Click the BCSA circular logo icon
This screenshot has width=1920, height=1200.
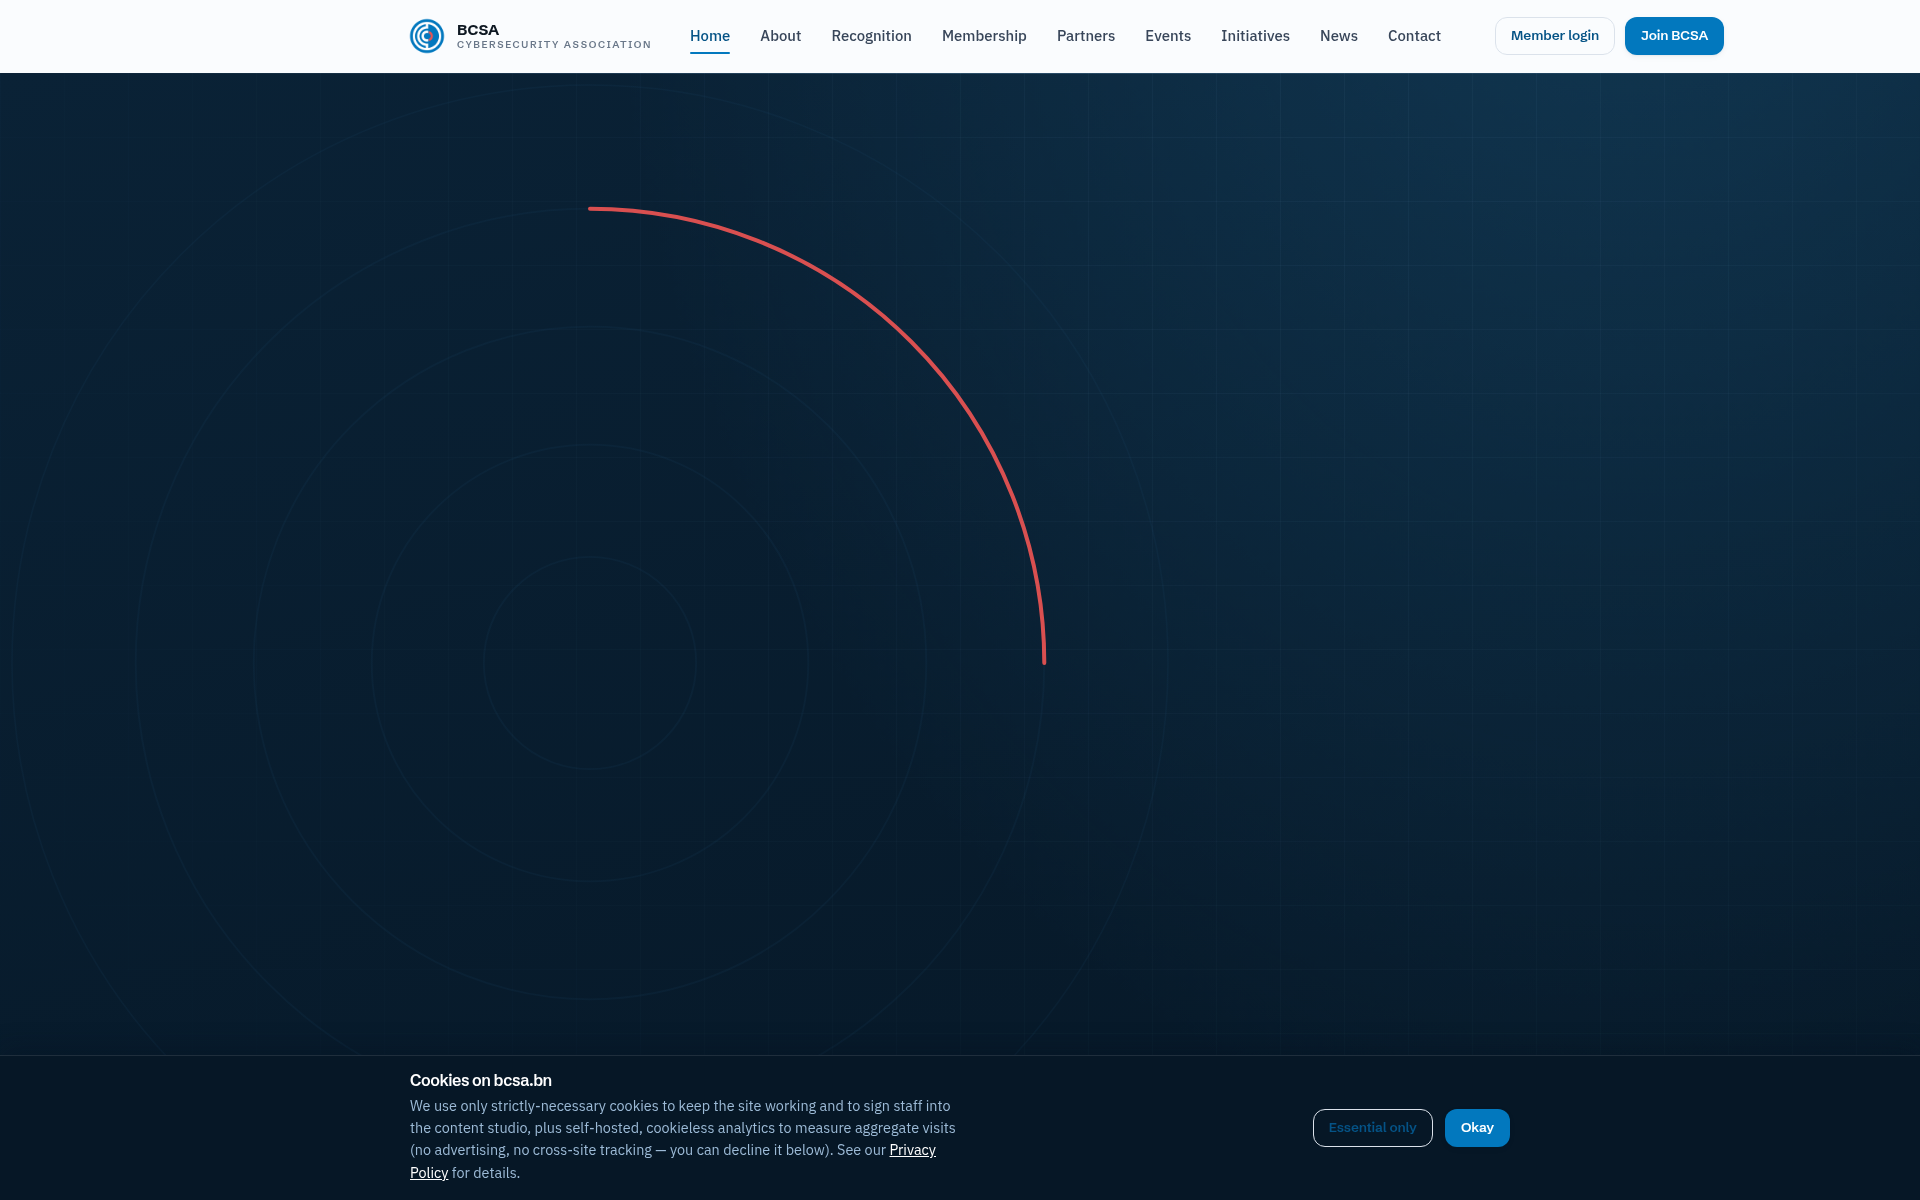click(427, 36)
